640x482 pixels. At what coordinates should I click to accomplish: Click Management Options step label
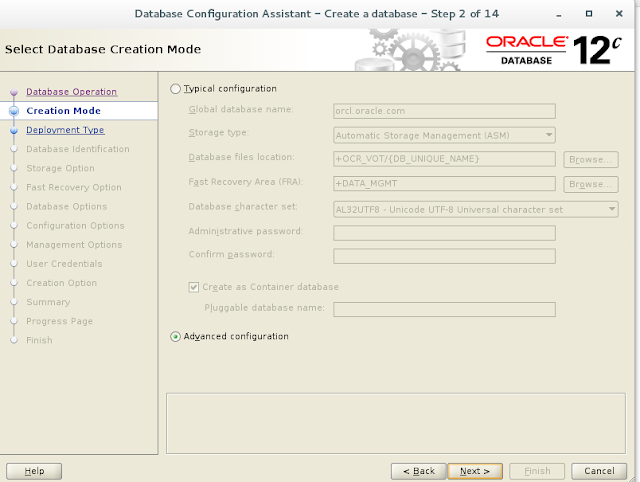tap(74, 245)
